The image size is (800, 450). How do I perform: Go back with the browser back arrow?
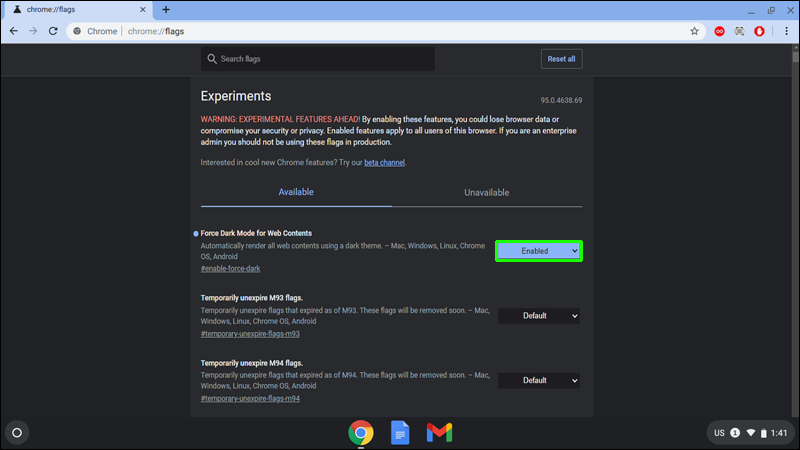[14, 31]
